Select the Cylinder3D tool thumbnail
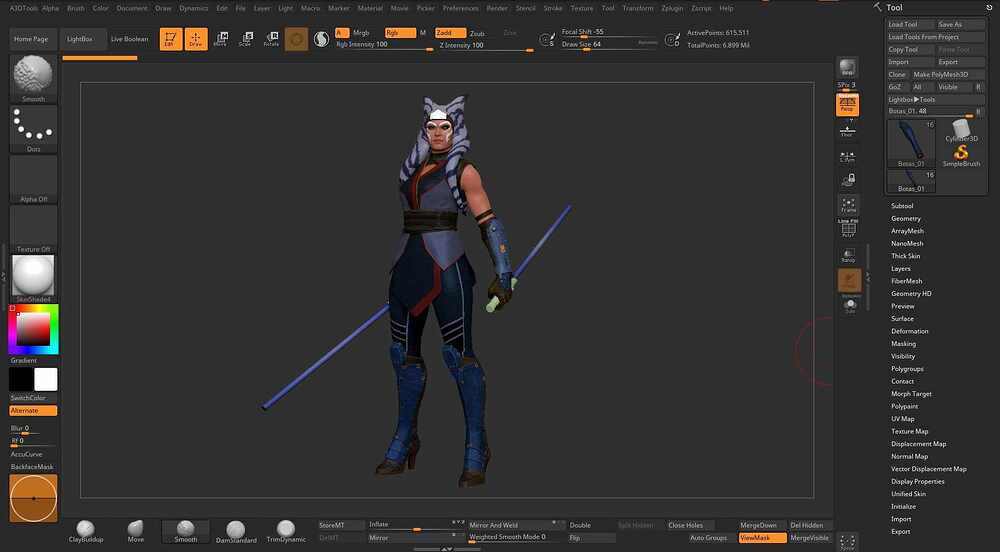This screenshot has width=1000, height=552. [961, 131]
